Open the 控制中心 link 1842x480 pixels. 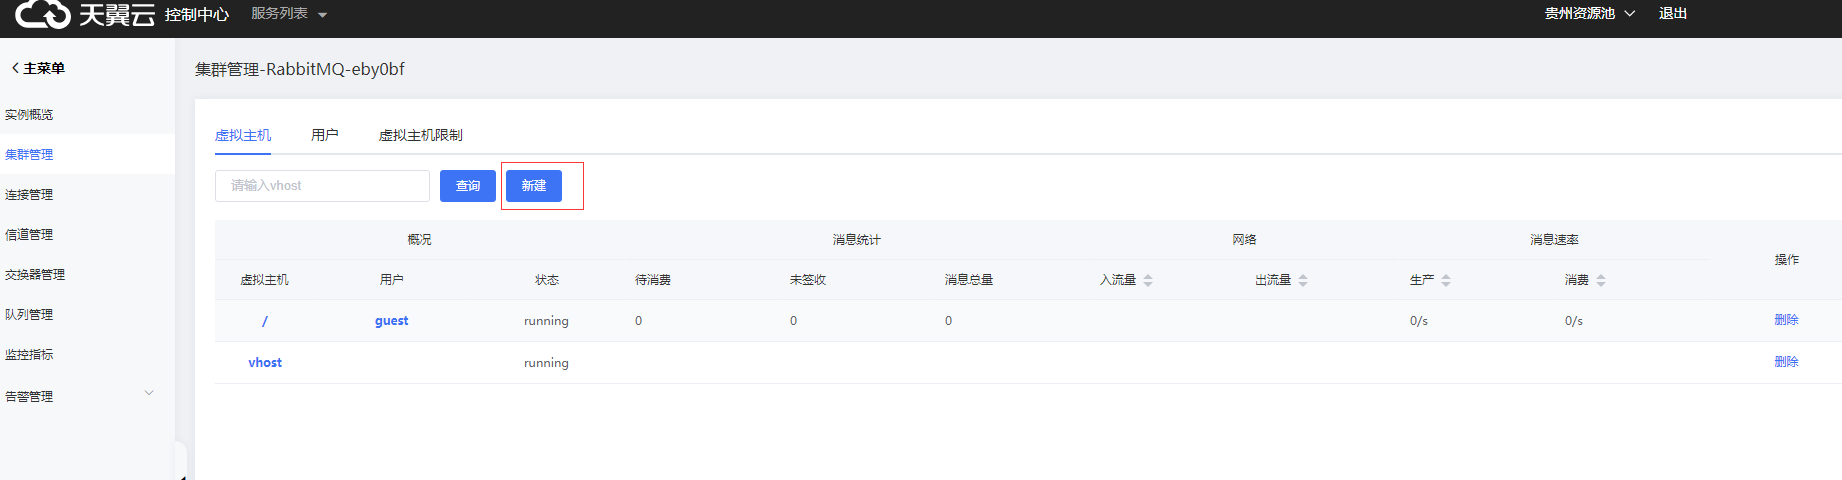point(197,15)
